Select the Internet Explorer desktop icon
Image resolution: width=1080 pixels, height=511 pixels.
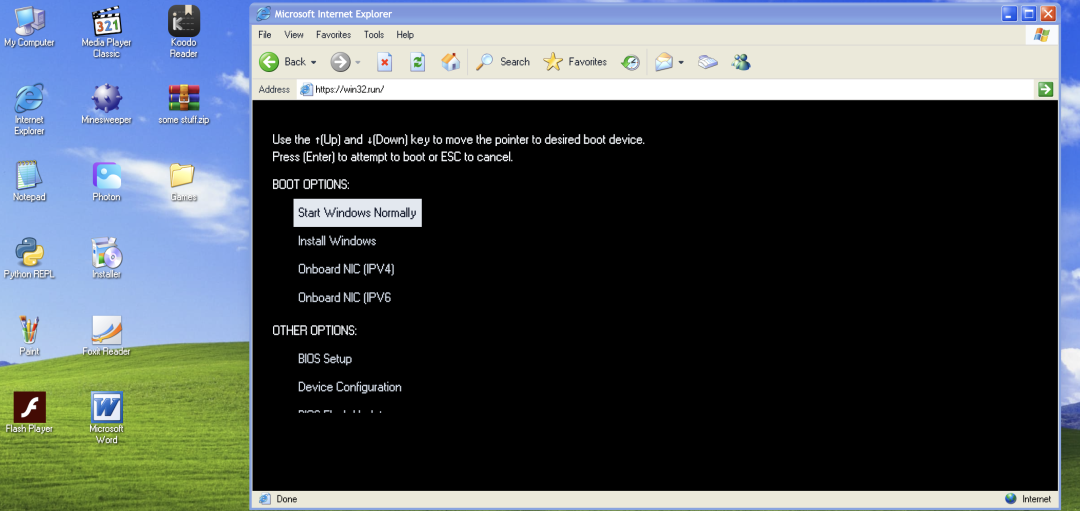pos(29,109)
